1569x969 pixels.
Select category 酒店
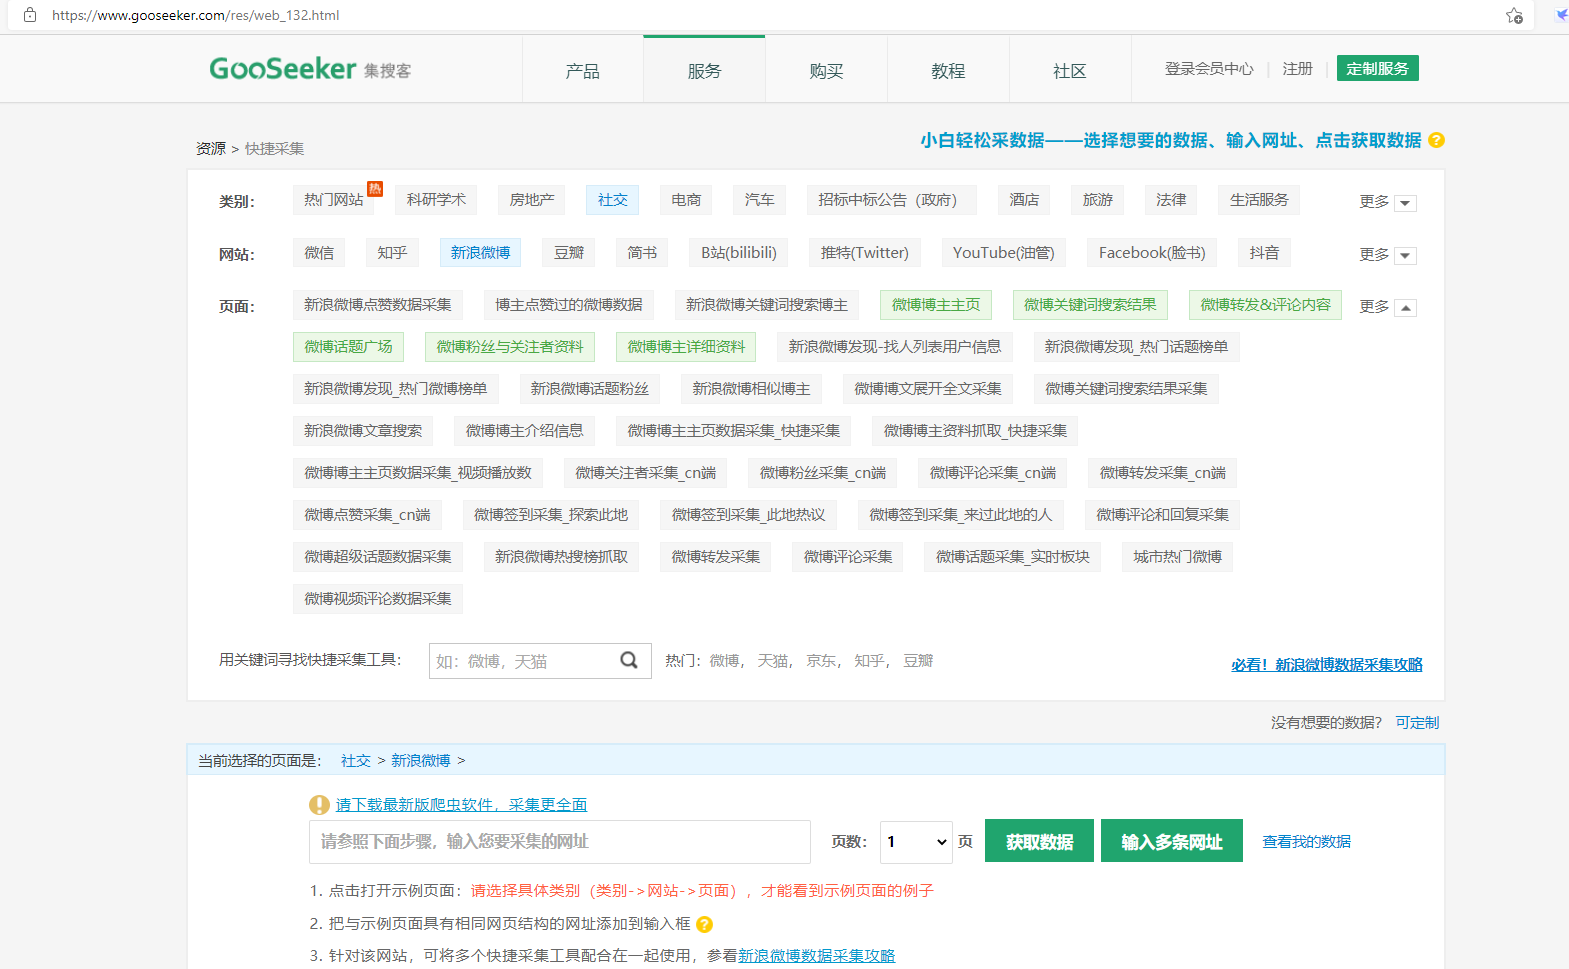[x=1024, y=200]
